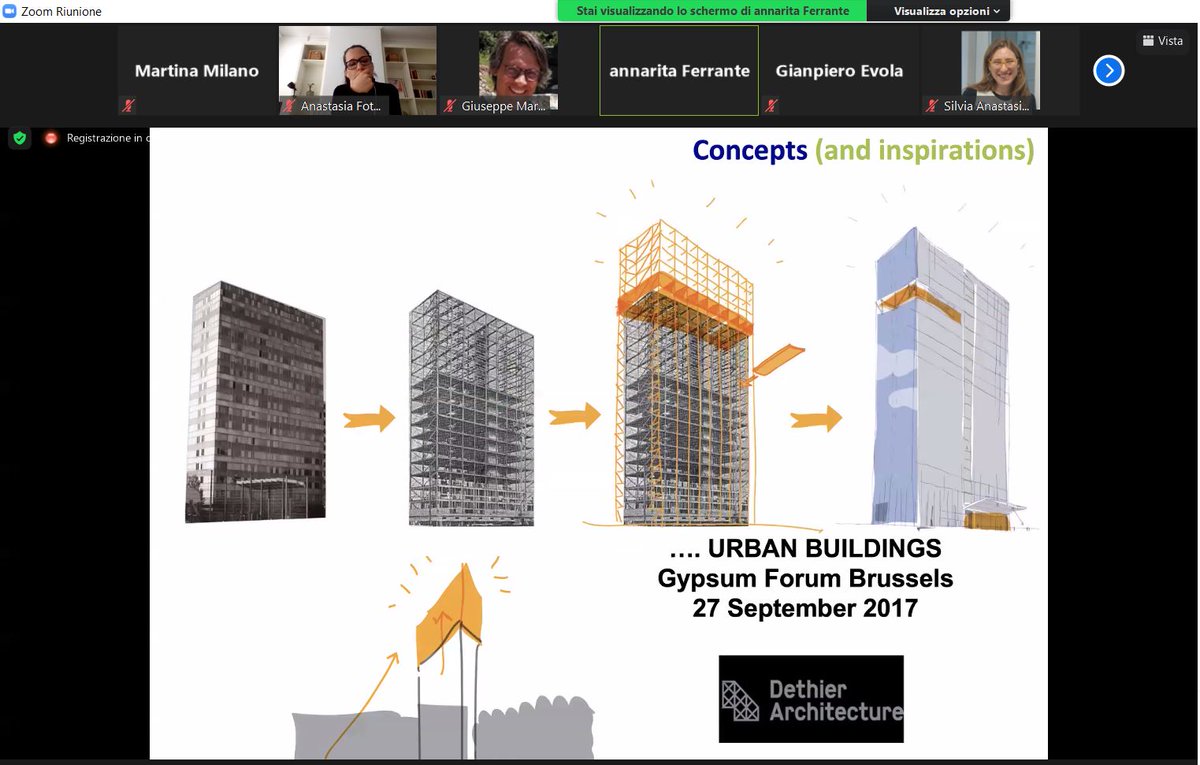Click the Zoom app icon in title bar
The width and height of the screenshot is (1200, 765).
coord(10,11)
